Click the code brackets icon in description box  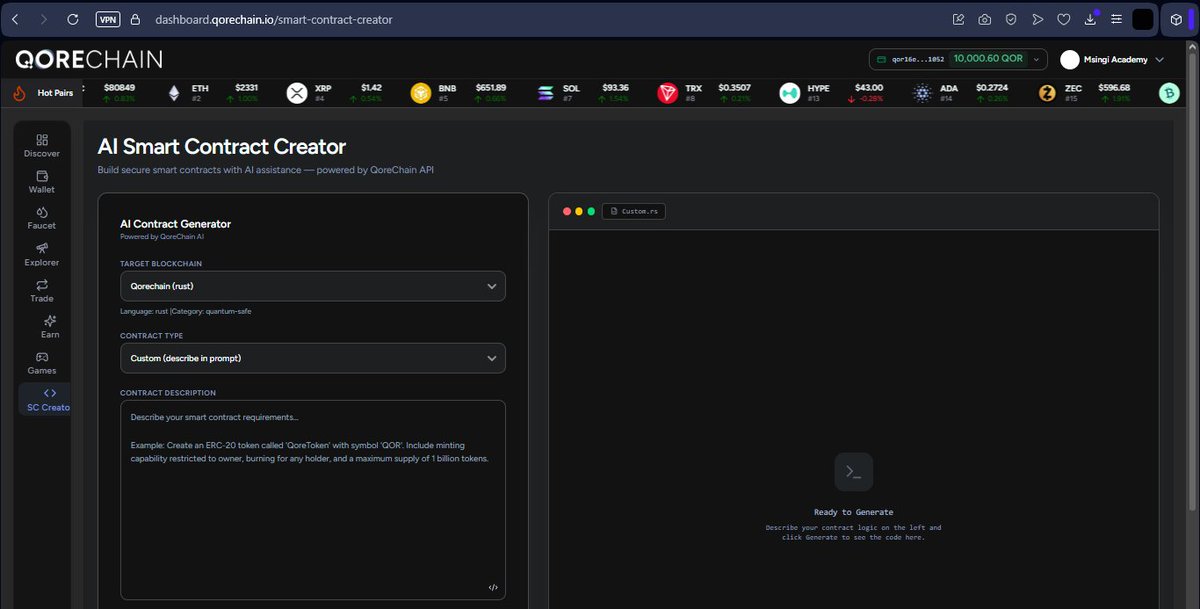coord(493,587)
